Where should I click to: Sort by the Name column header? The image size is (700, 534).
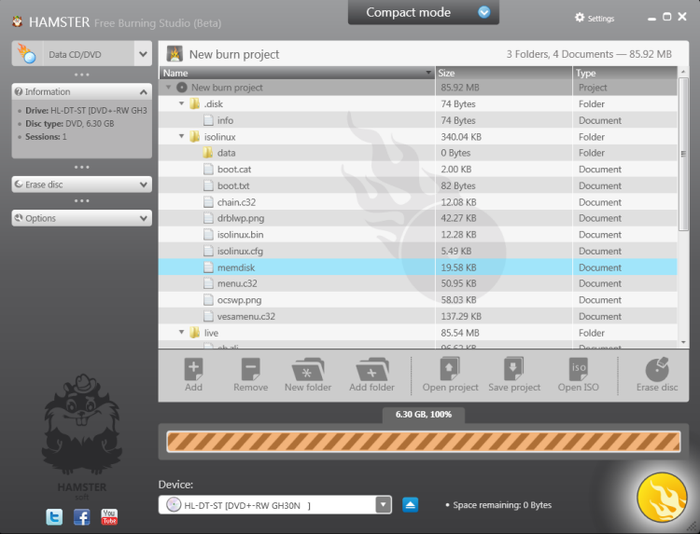pyautogui.click(x=297, y=73)
